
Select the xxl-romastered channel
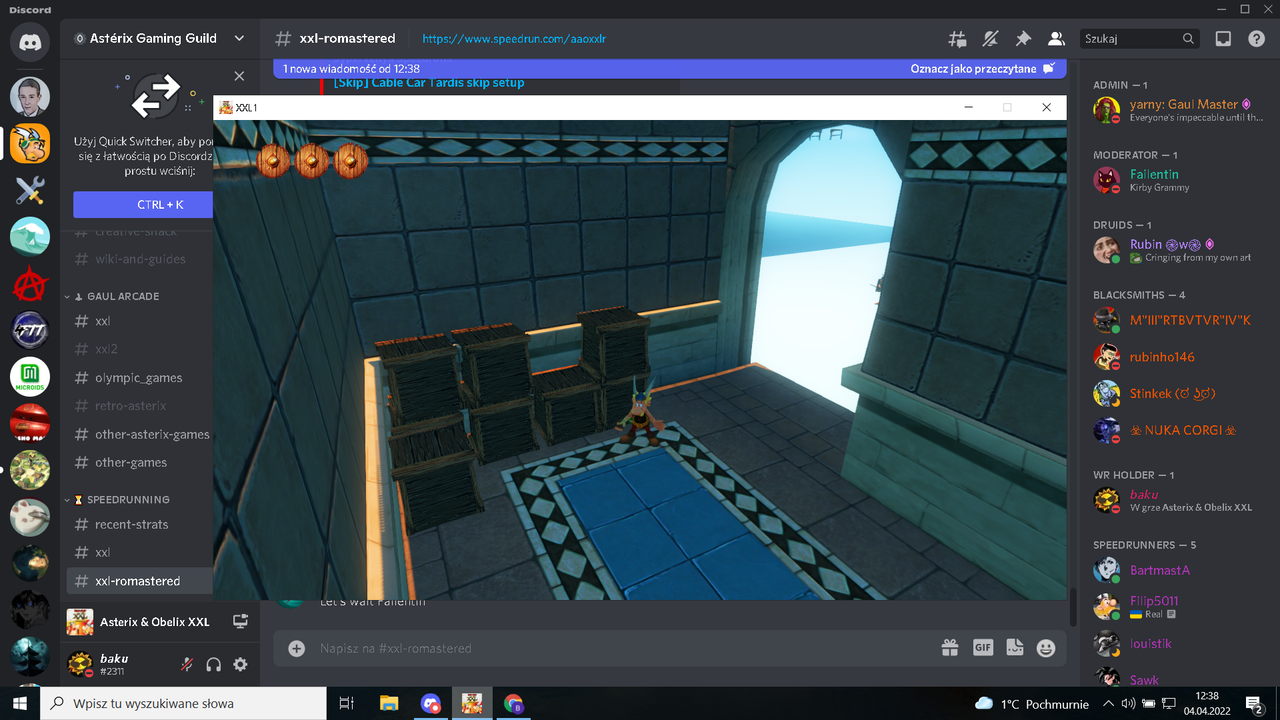(139, 581)
